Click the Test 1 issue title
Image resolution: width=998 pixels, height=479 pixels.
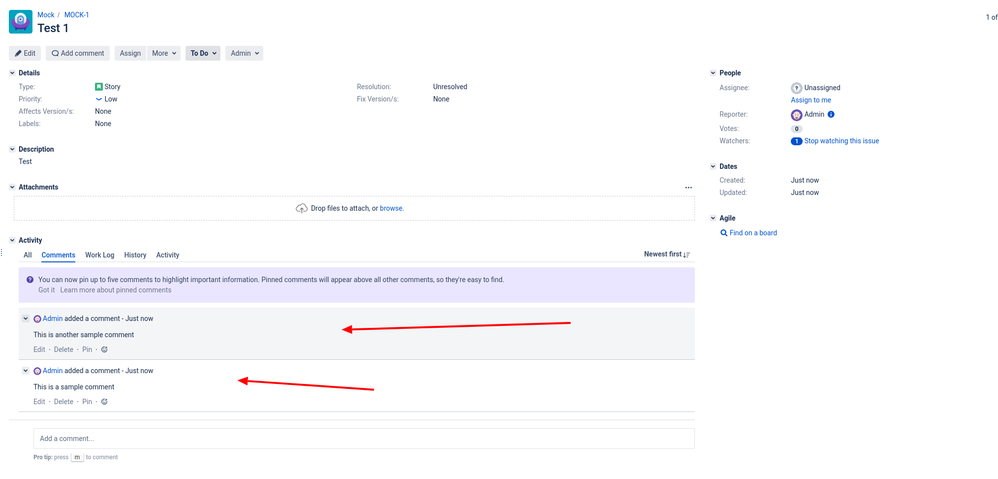tap(53, 28)
